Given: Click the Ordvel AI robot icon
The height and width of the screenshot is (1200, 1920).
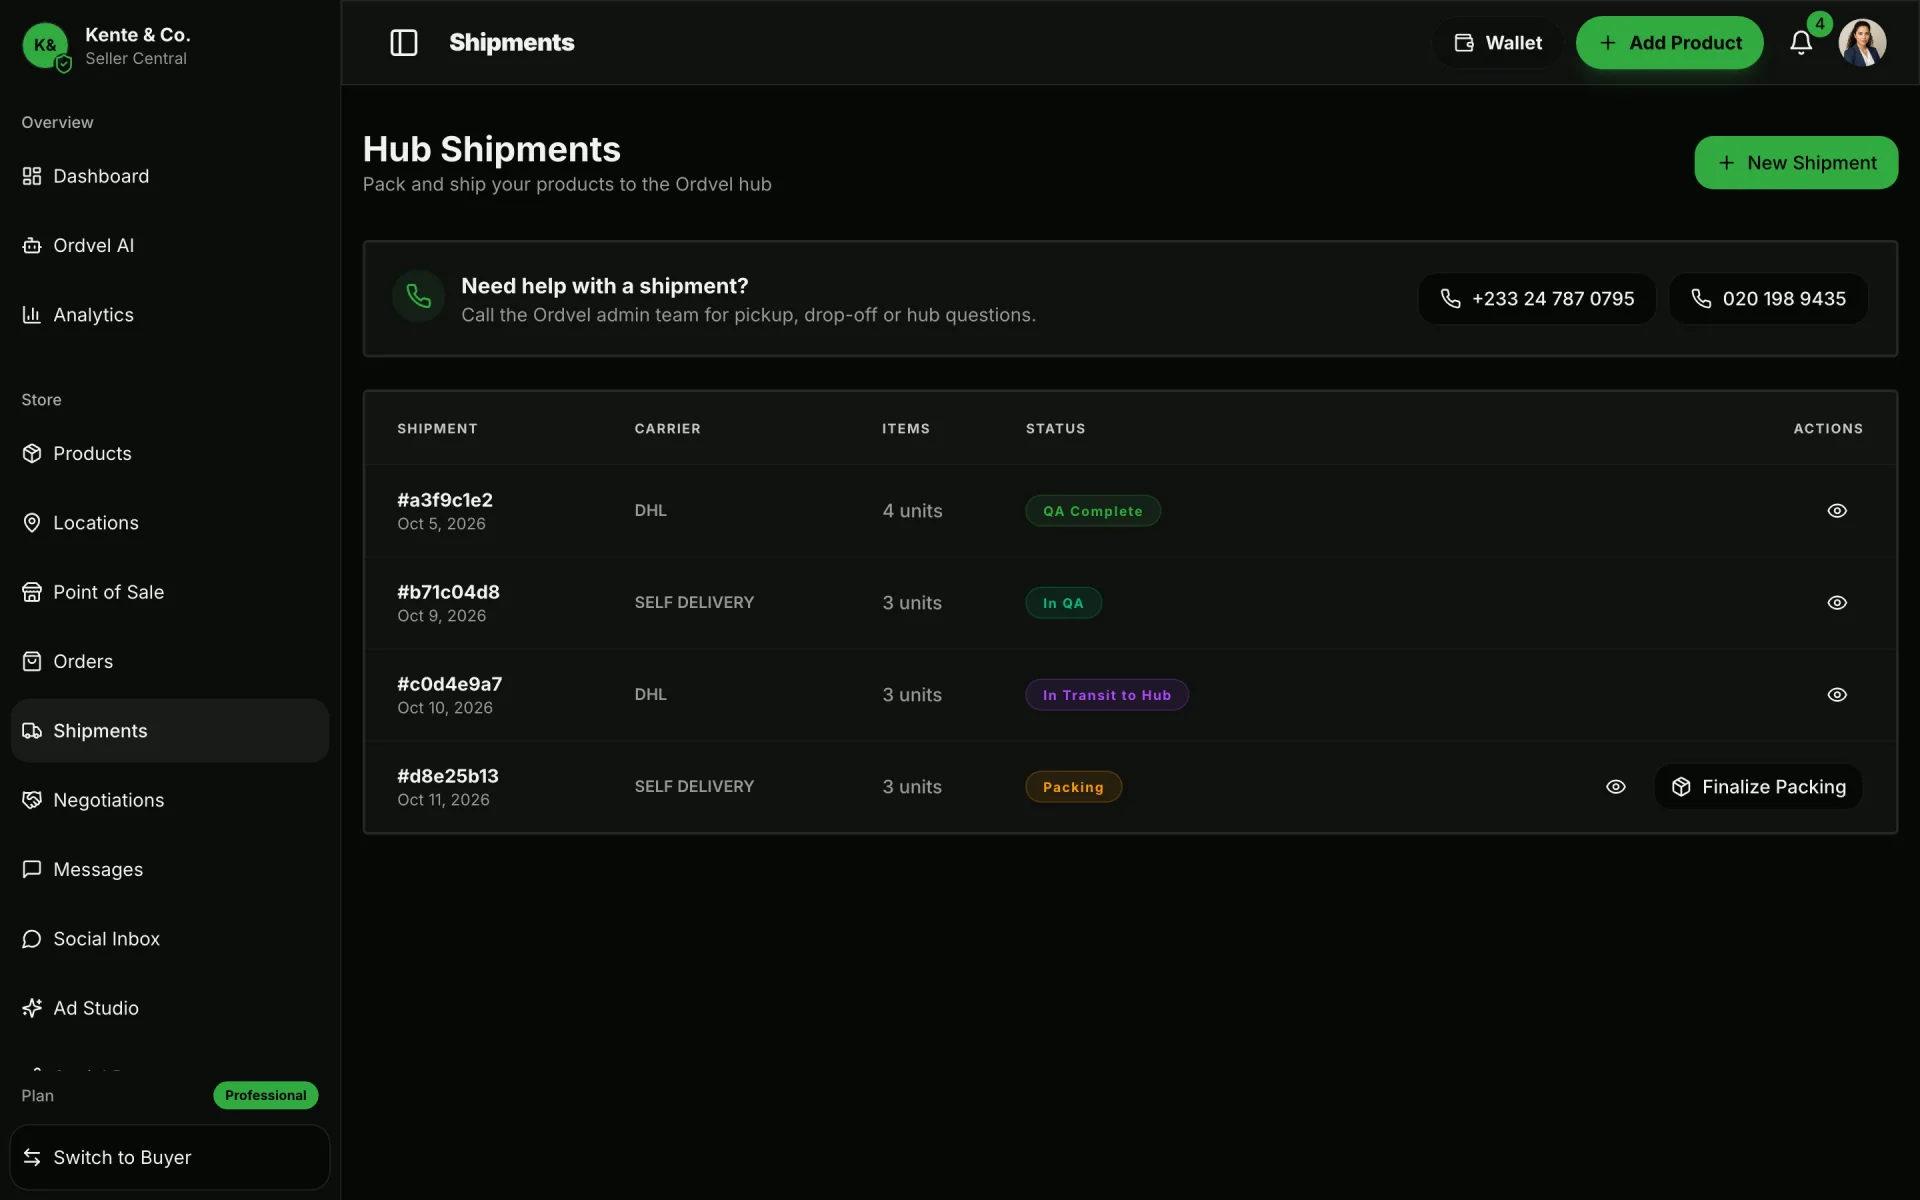Looking at the screenshot, I should (32, 245).
